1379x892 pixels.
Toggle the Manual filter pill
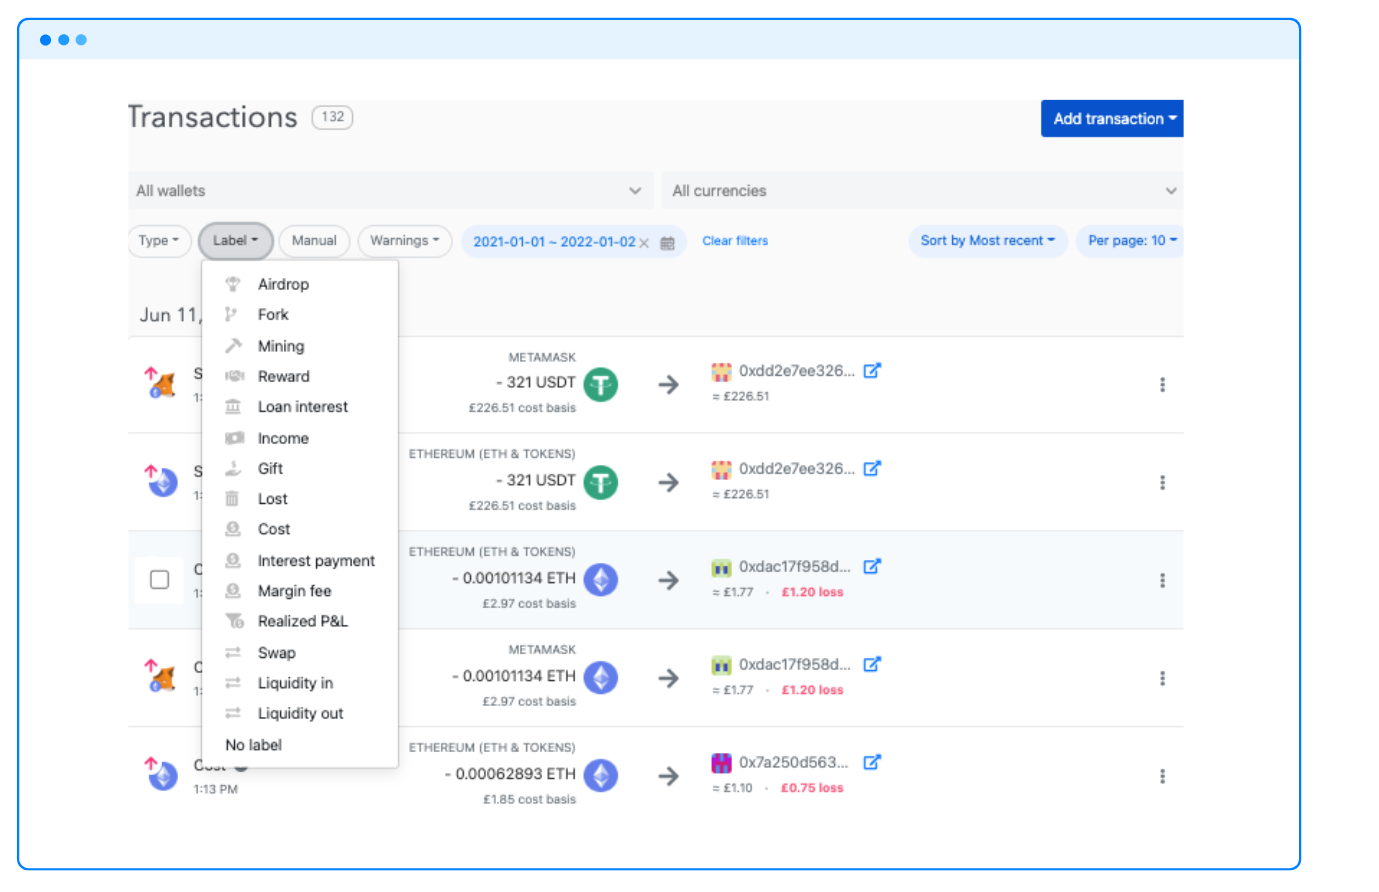[314, 241]
